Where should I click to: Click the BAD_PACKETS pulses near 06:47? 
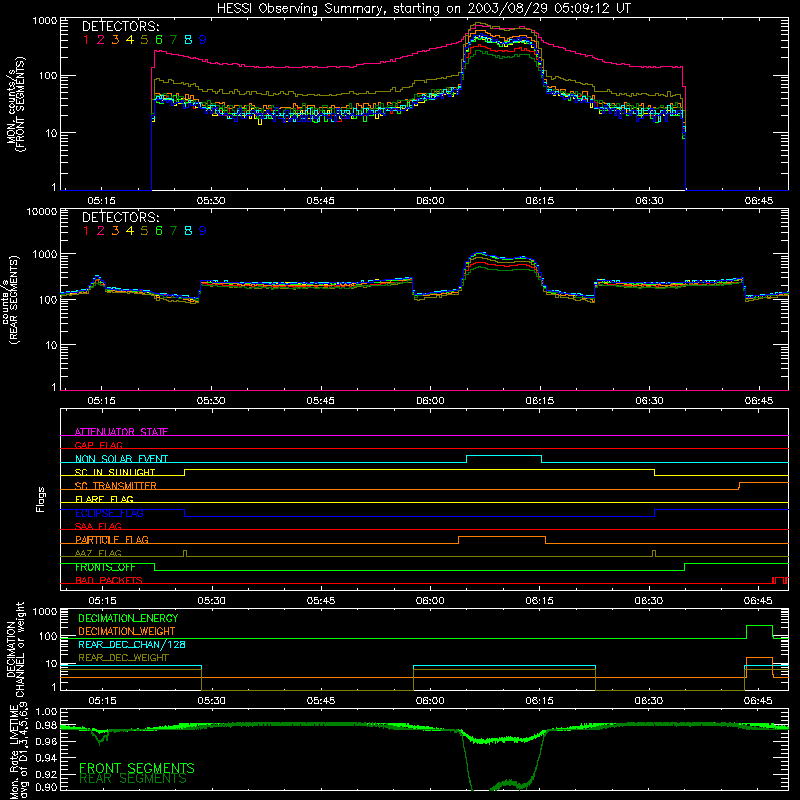click(780, 580)
